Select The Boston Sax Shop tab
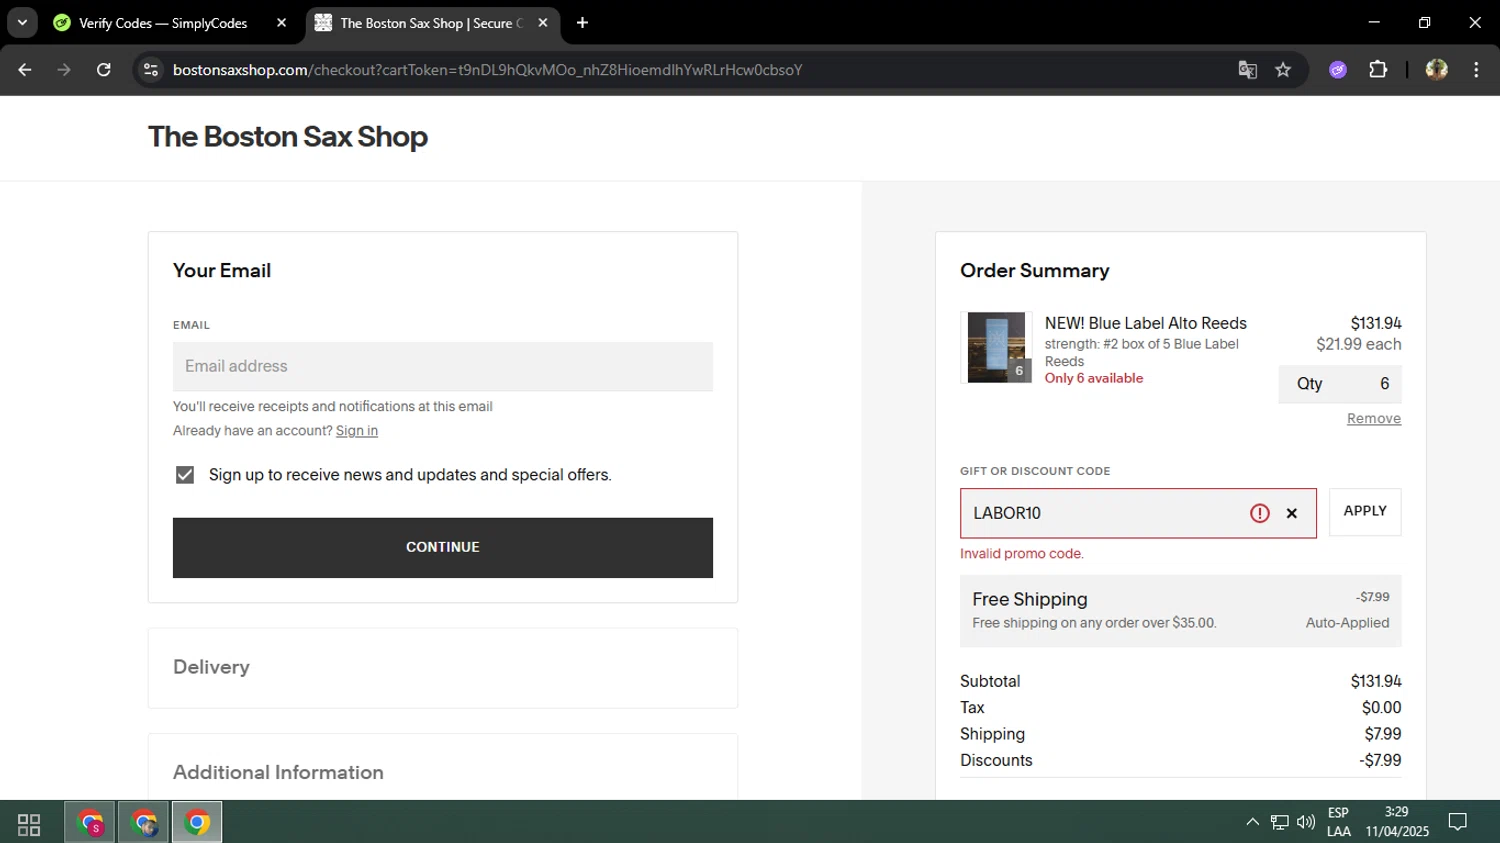 click(430, 23)
